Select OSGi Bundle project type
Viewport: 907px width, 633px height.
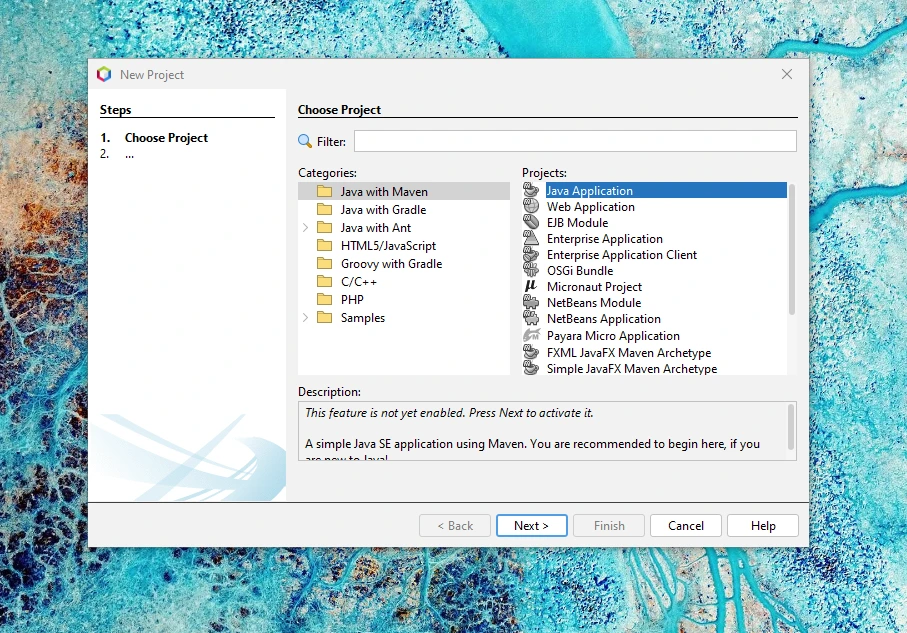[655, 270]
